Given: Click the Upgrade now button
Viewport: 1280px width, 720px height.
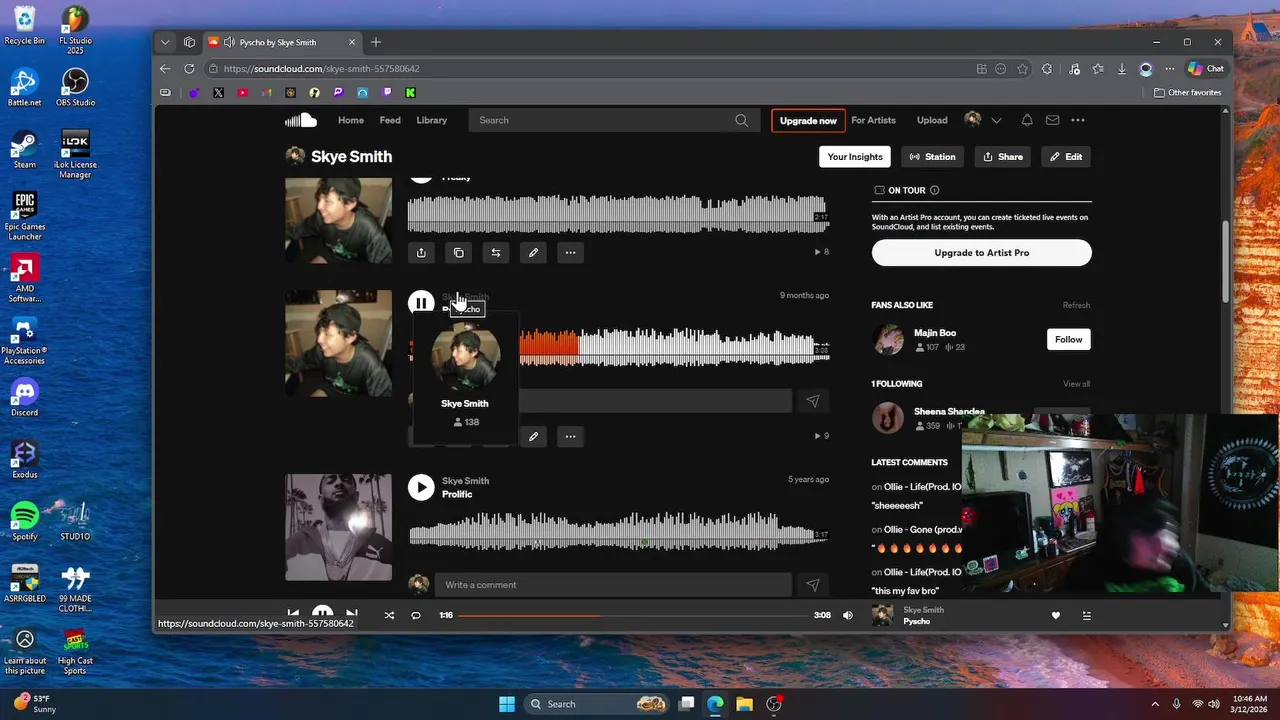Looking at the screenshot, I should pyautogui.click(x=808, y=121).
